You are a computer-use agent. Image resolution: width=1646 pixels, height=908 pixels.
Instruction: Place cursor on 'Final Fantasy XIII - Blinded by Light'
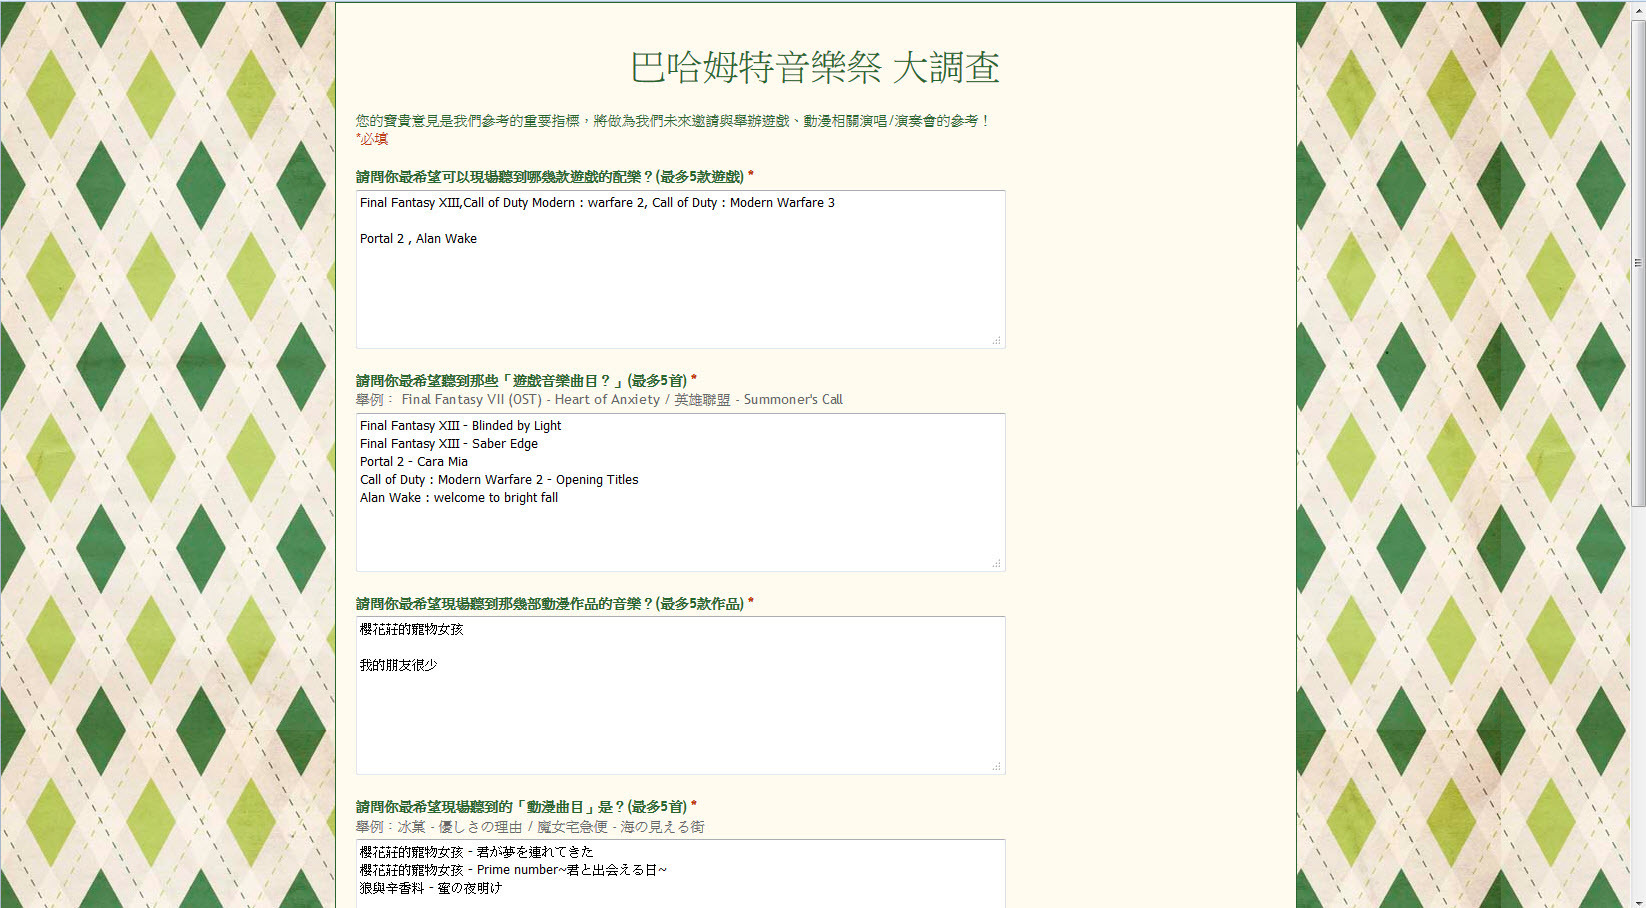pyautogui.click(x=460, y=426)
